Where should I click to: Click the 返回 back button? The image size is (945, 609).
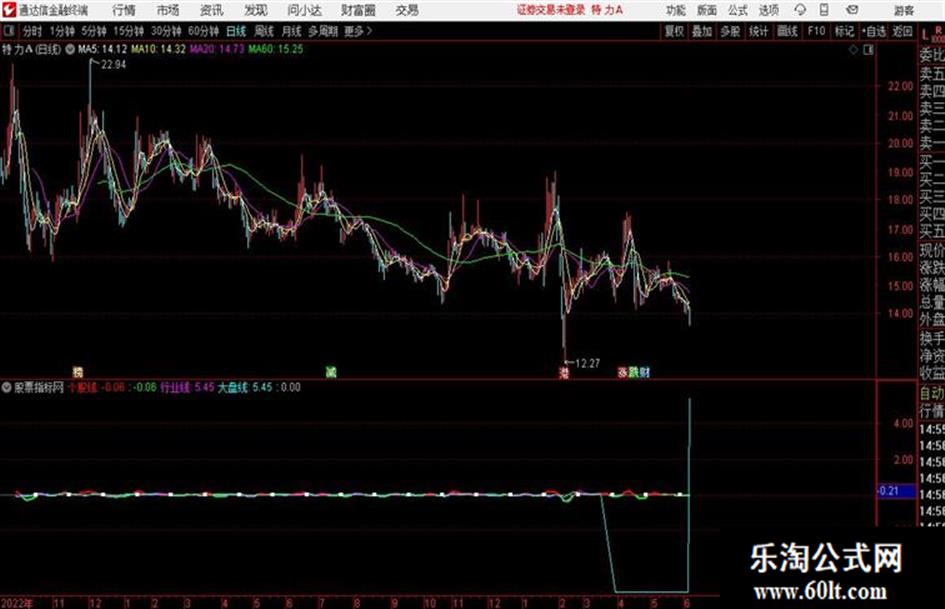tap(902, 31)
